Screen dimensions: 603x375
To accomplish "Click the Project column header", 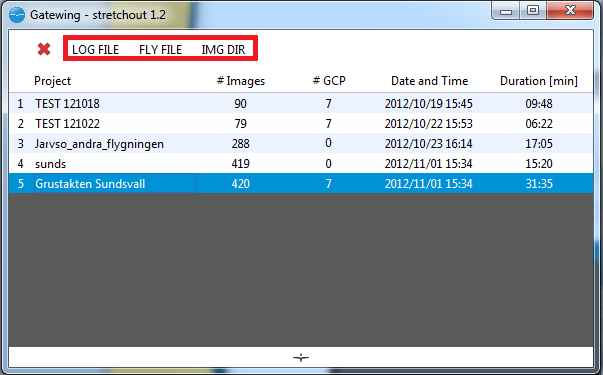I will [53, 81].
